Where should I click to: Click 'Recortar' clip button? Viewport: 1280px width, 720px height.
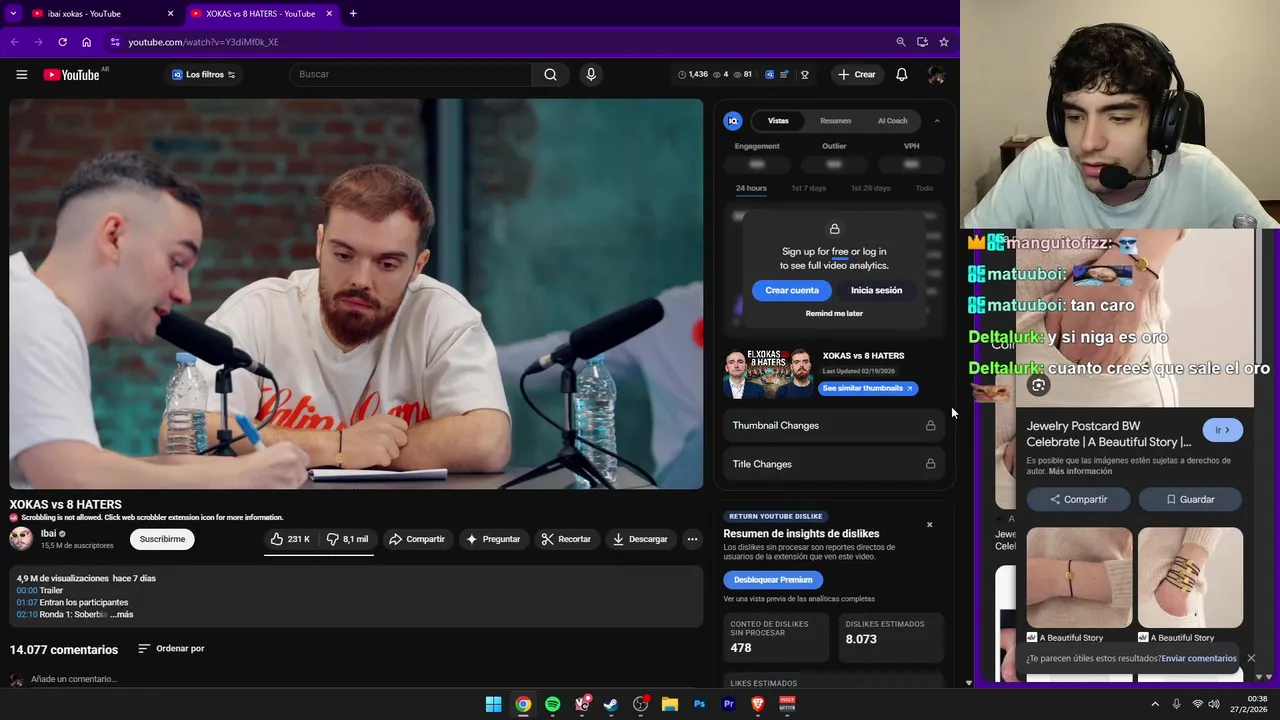(566, 539)
